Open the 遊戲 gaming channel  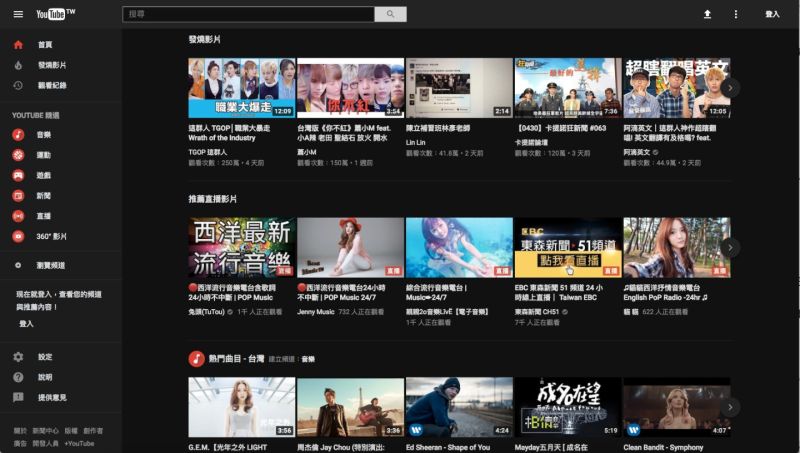click(61, 175)
